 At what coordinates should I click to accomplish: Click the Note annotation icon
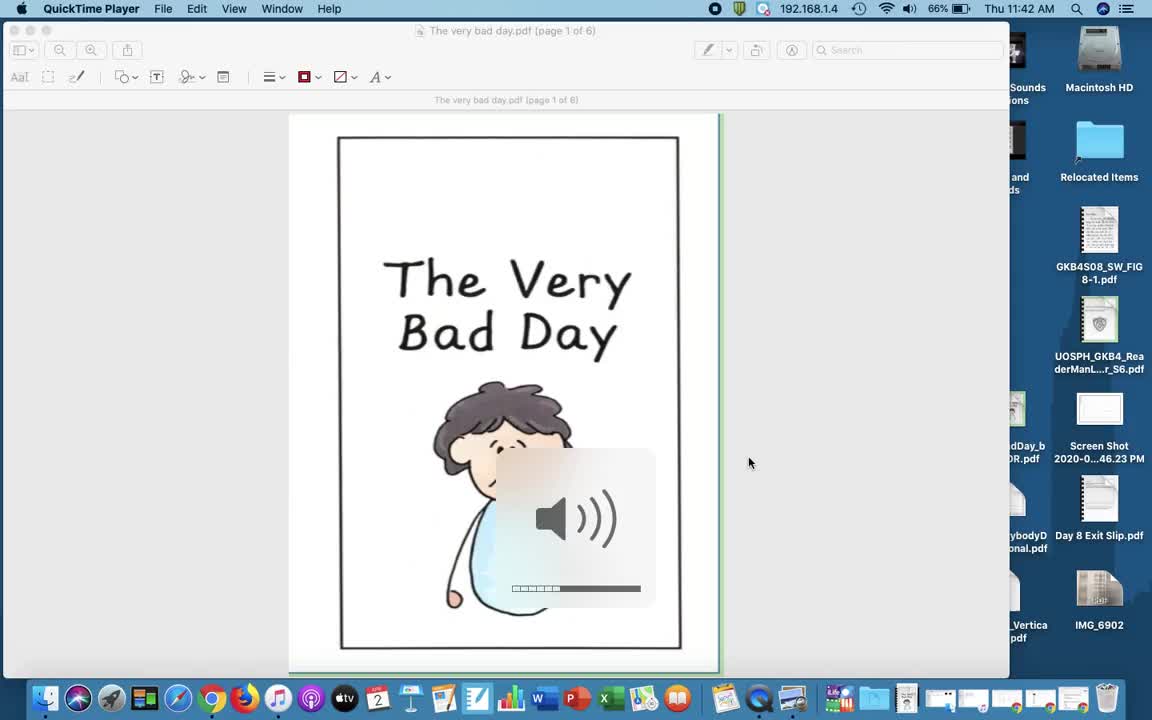(x=223, y=76)
